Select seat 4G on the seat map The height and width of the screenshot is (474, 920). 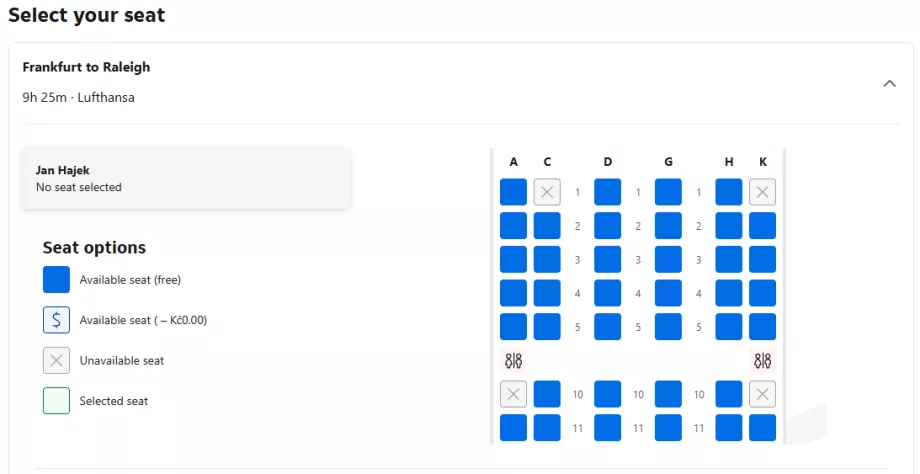tap(668, 293)
